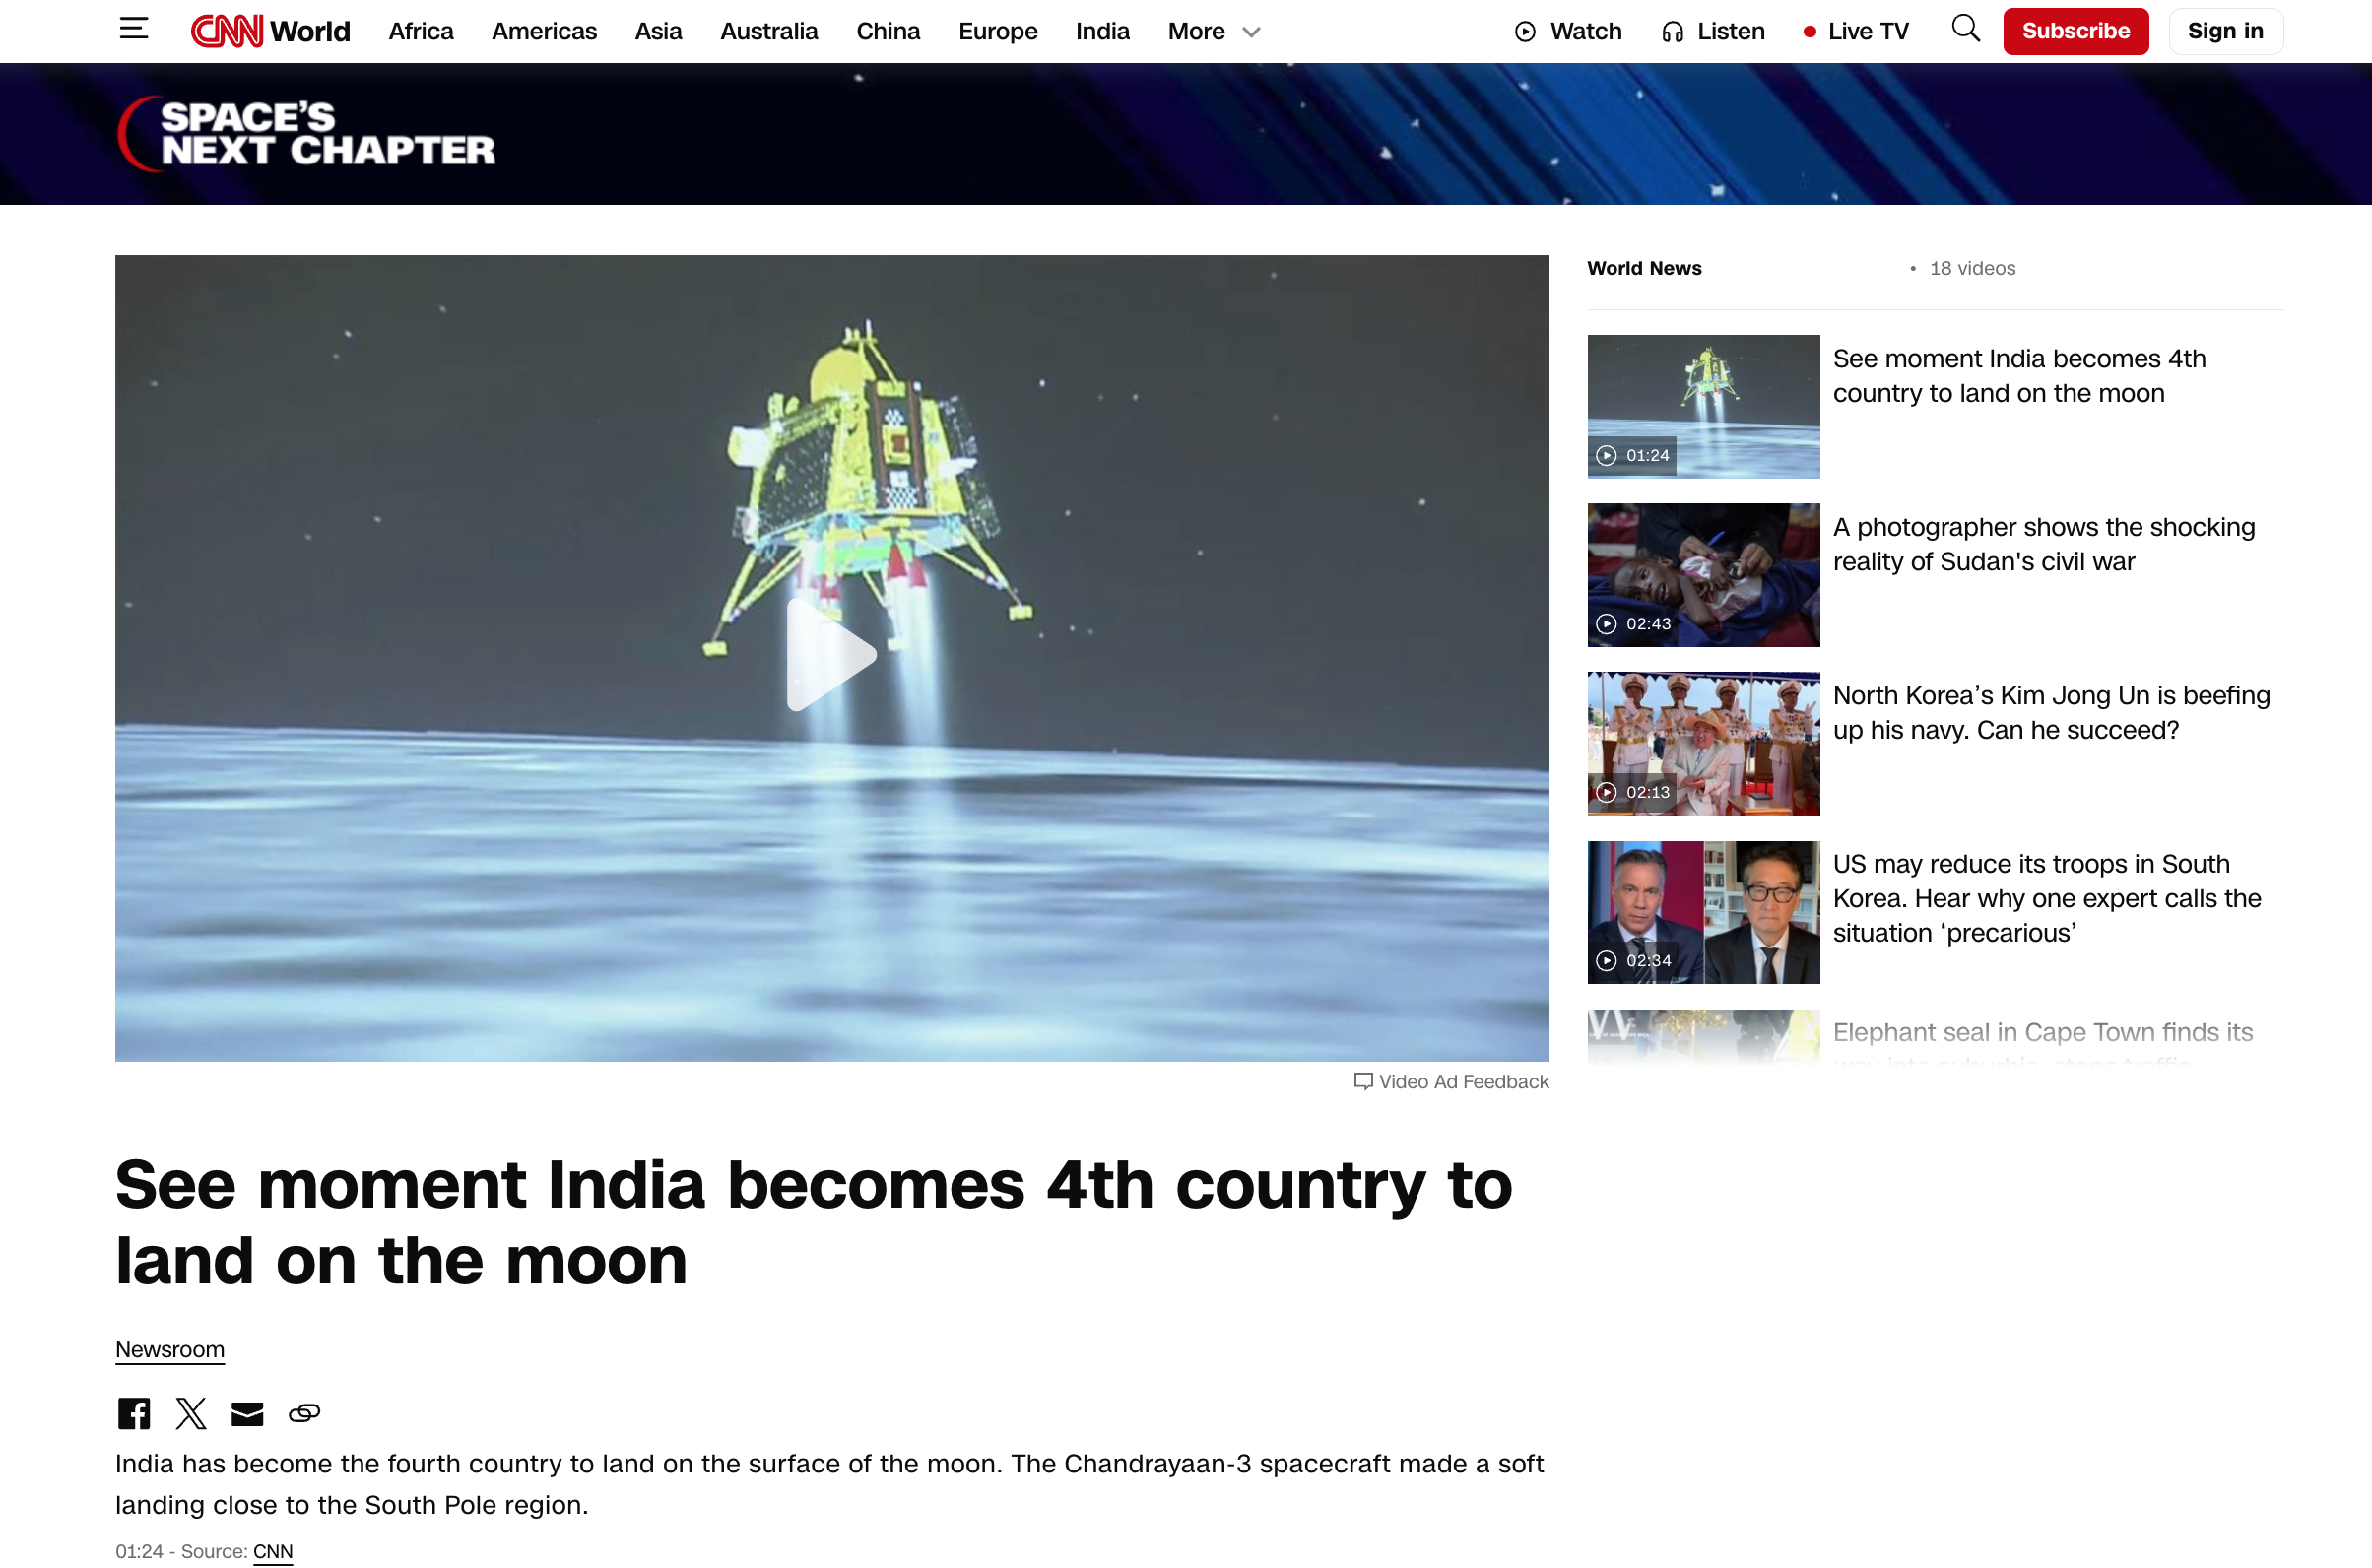Open Sudan civil war video thumbnail
2372x1568 pixels.
(1703, 575)
